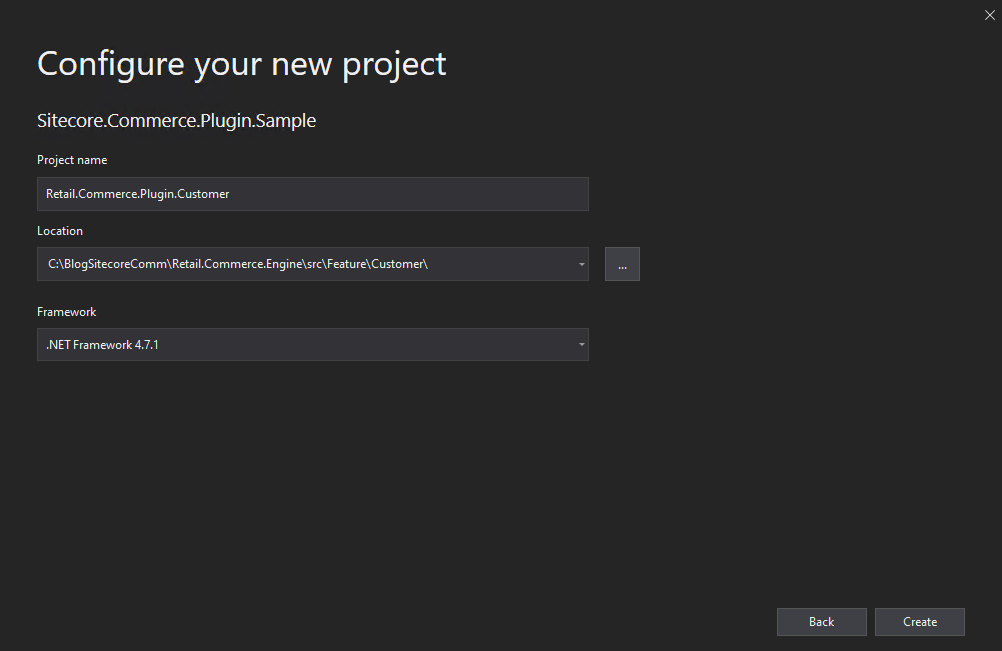The height and width of the screenshot is (651, 1002).
Task: Click the Project name label
Action: pyautogui.click(x=72, y=160)
